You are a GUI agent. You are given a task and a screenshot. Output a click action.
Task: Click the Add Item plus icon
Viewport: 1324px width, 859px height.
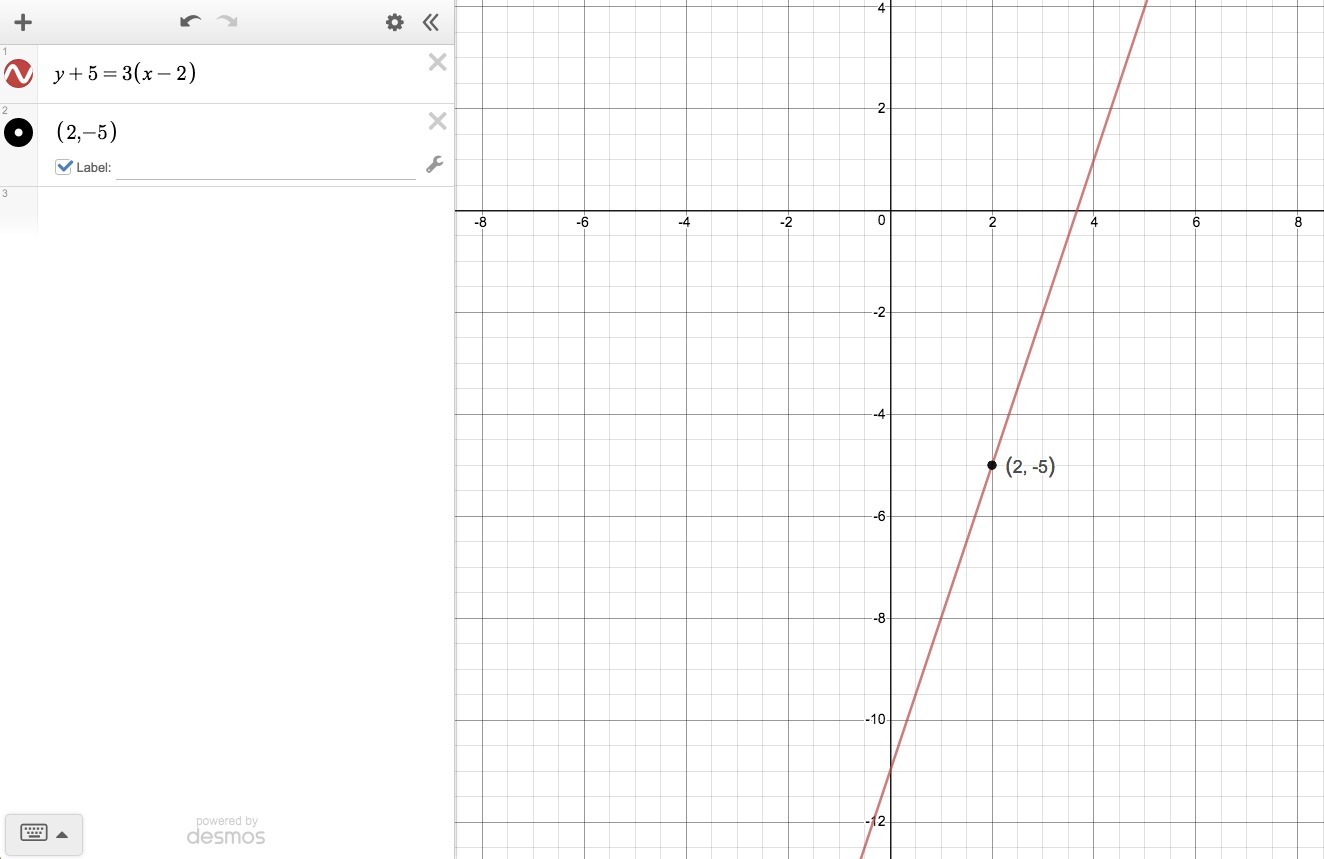[x=23, y=22]
